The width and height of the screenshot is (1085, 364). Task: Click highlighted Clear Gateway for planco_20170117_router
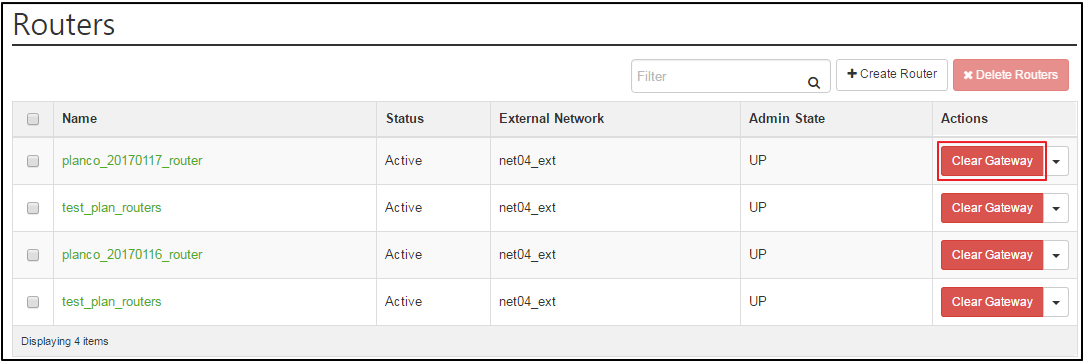click(992, 161)
